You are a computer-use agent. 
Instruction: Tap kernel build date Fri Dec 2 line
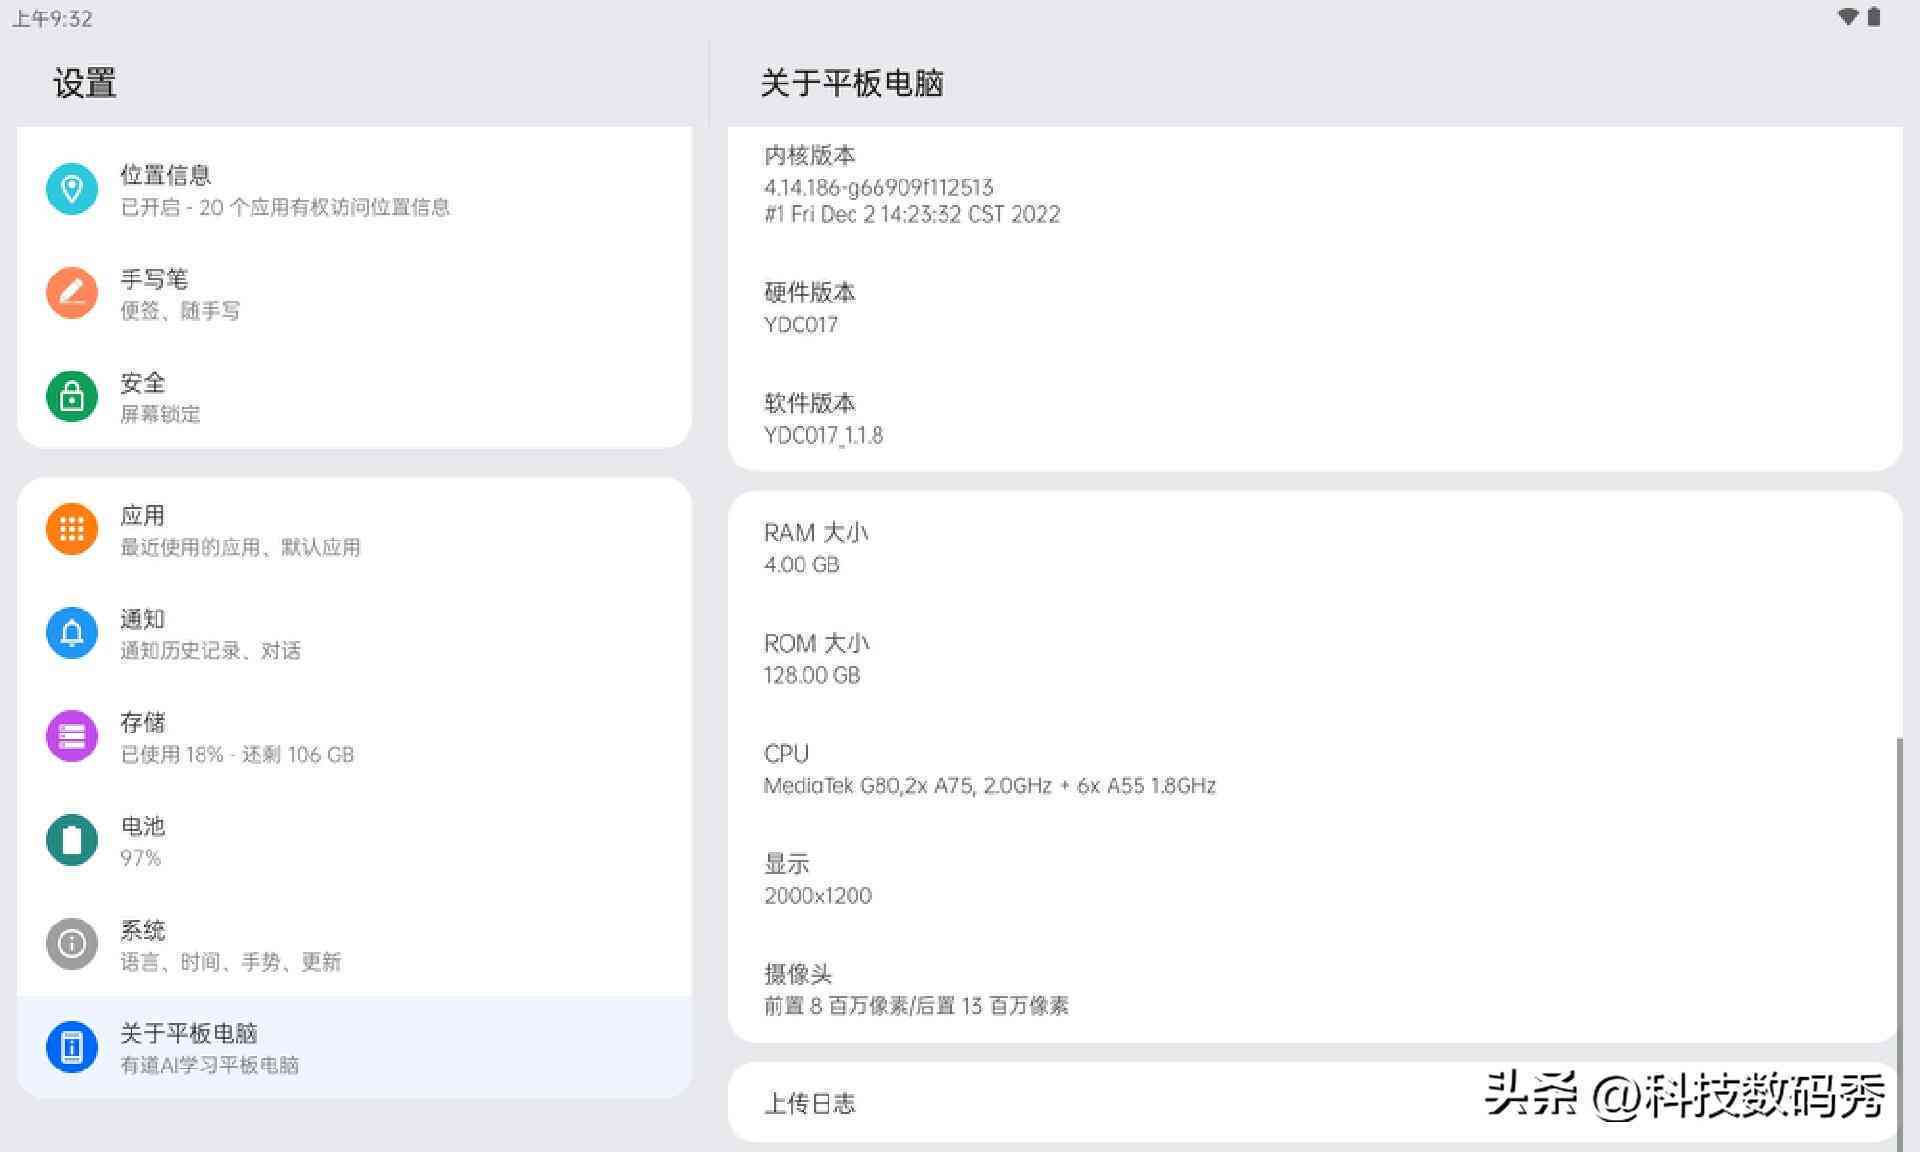point(912,214)
